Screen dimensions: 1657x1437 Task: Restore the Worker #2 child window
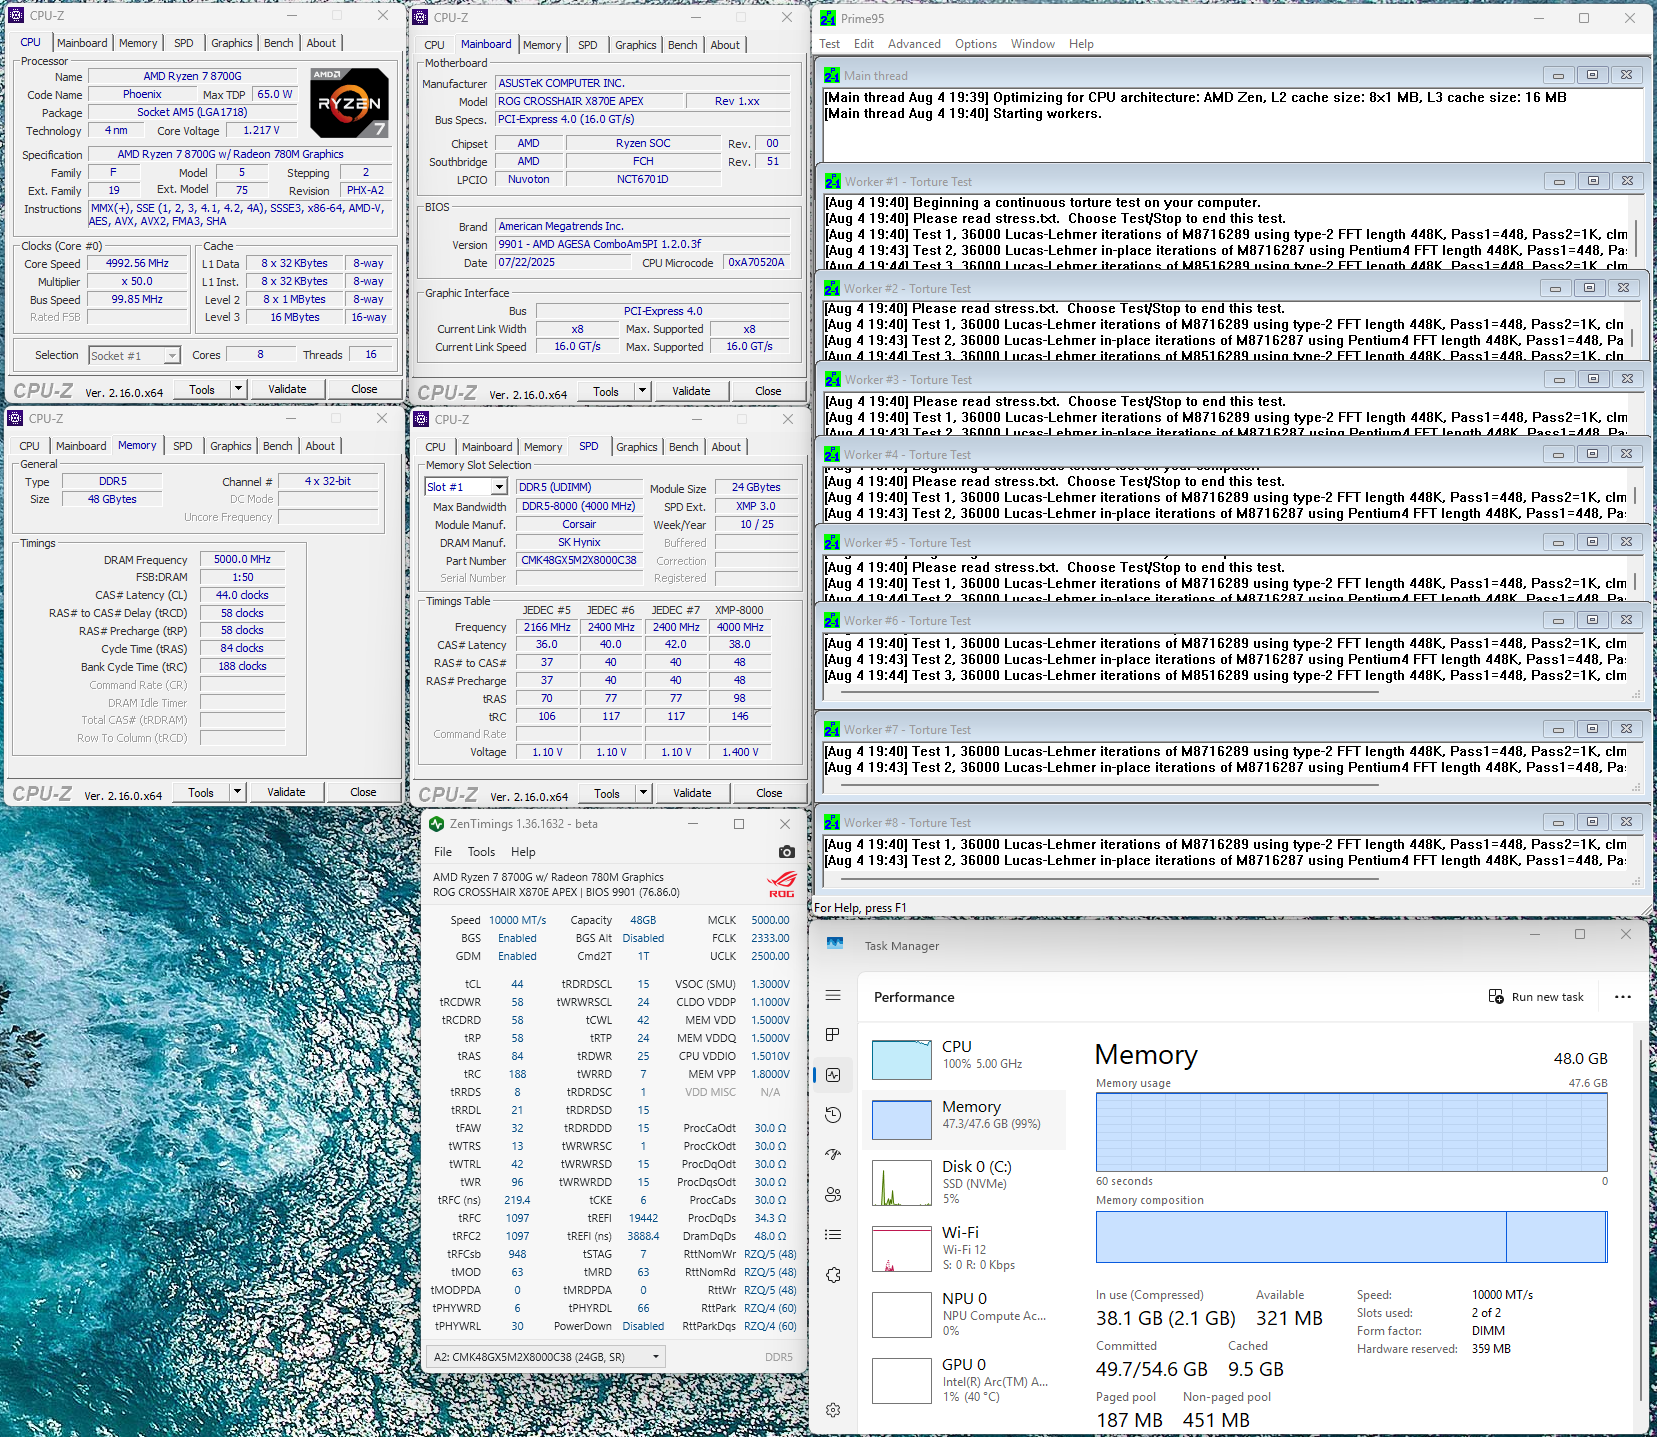[x=1589, y=288]
